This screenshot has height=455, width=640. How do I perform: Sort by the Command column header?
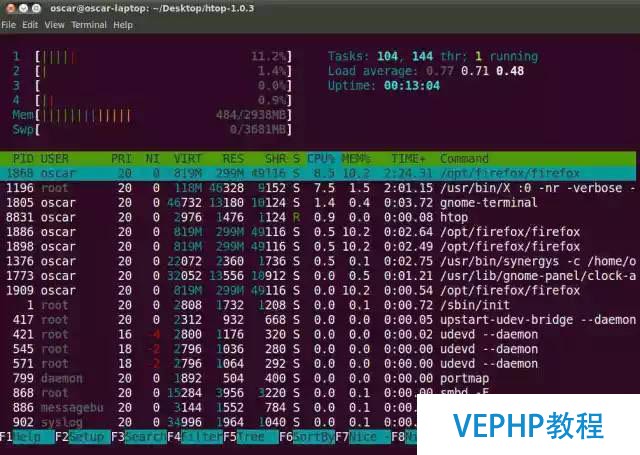[464, 158]
